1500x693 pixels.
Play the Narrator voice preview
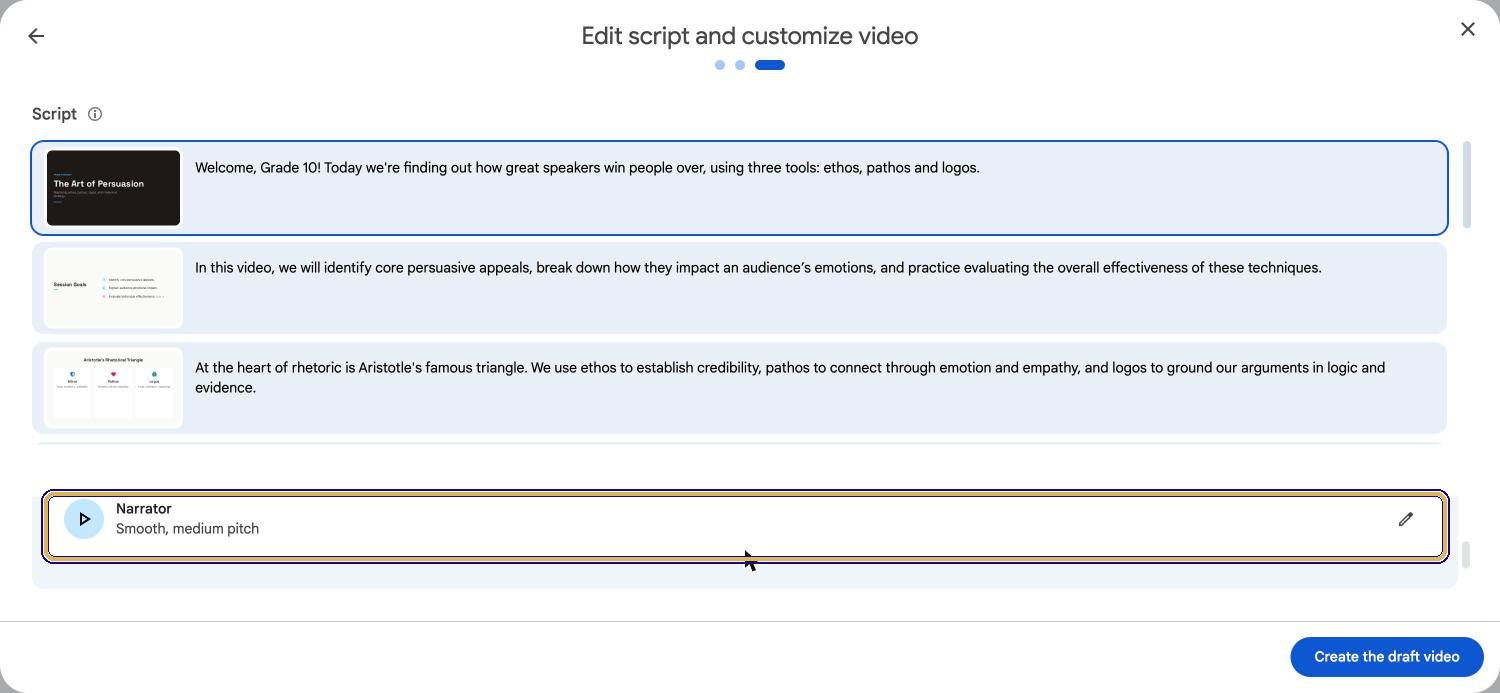pyautogui.click(x=84, y=519)
